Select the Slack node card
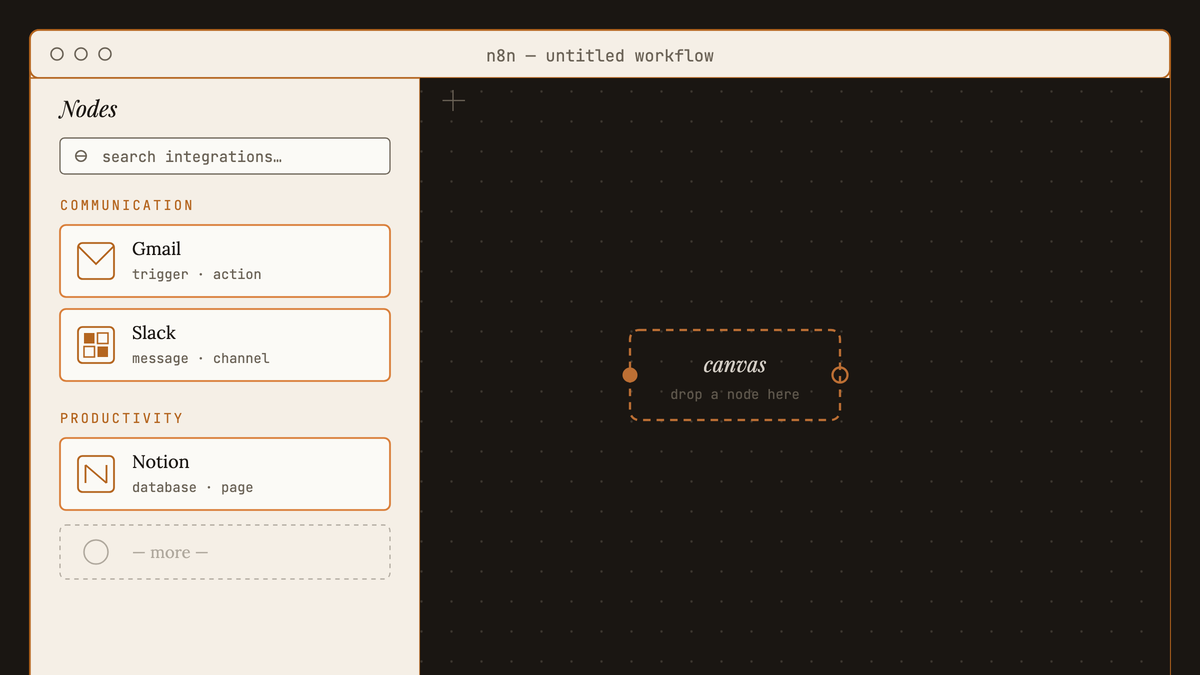The width and height of the screenshot is (1200, 675). tap(225, 345)
